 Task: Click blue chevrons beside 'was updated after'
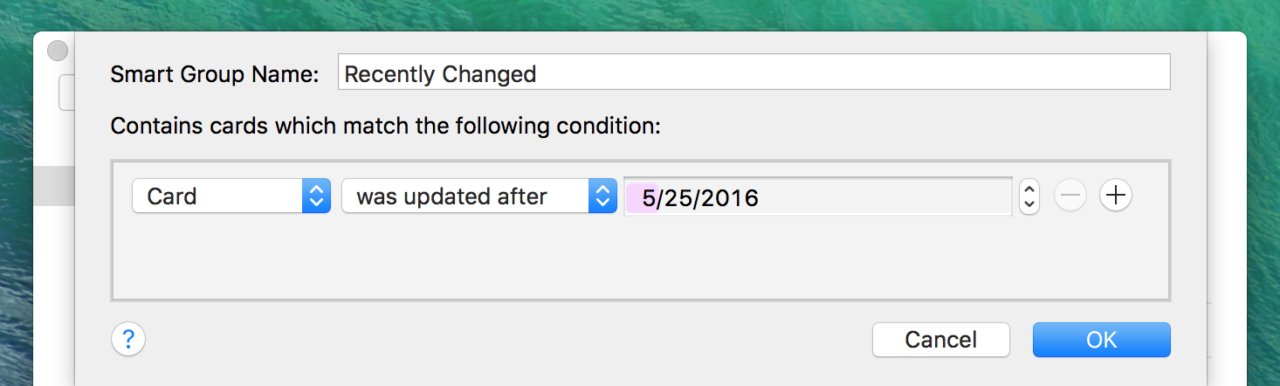click(x=602, y=196)
